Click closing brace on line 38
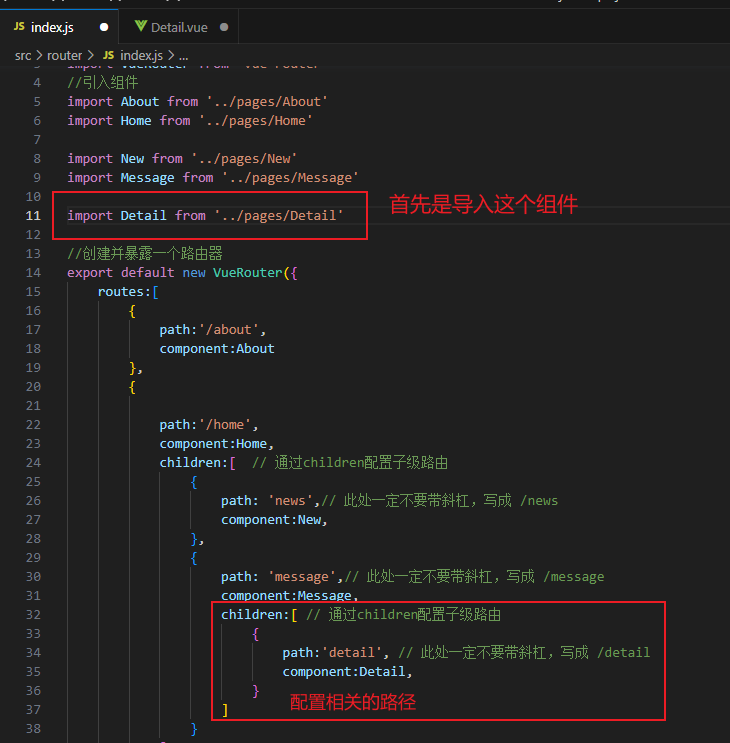730x743 pixels. point(194,729)
